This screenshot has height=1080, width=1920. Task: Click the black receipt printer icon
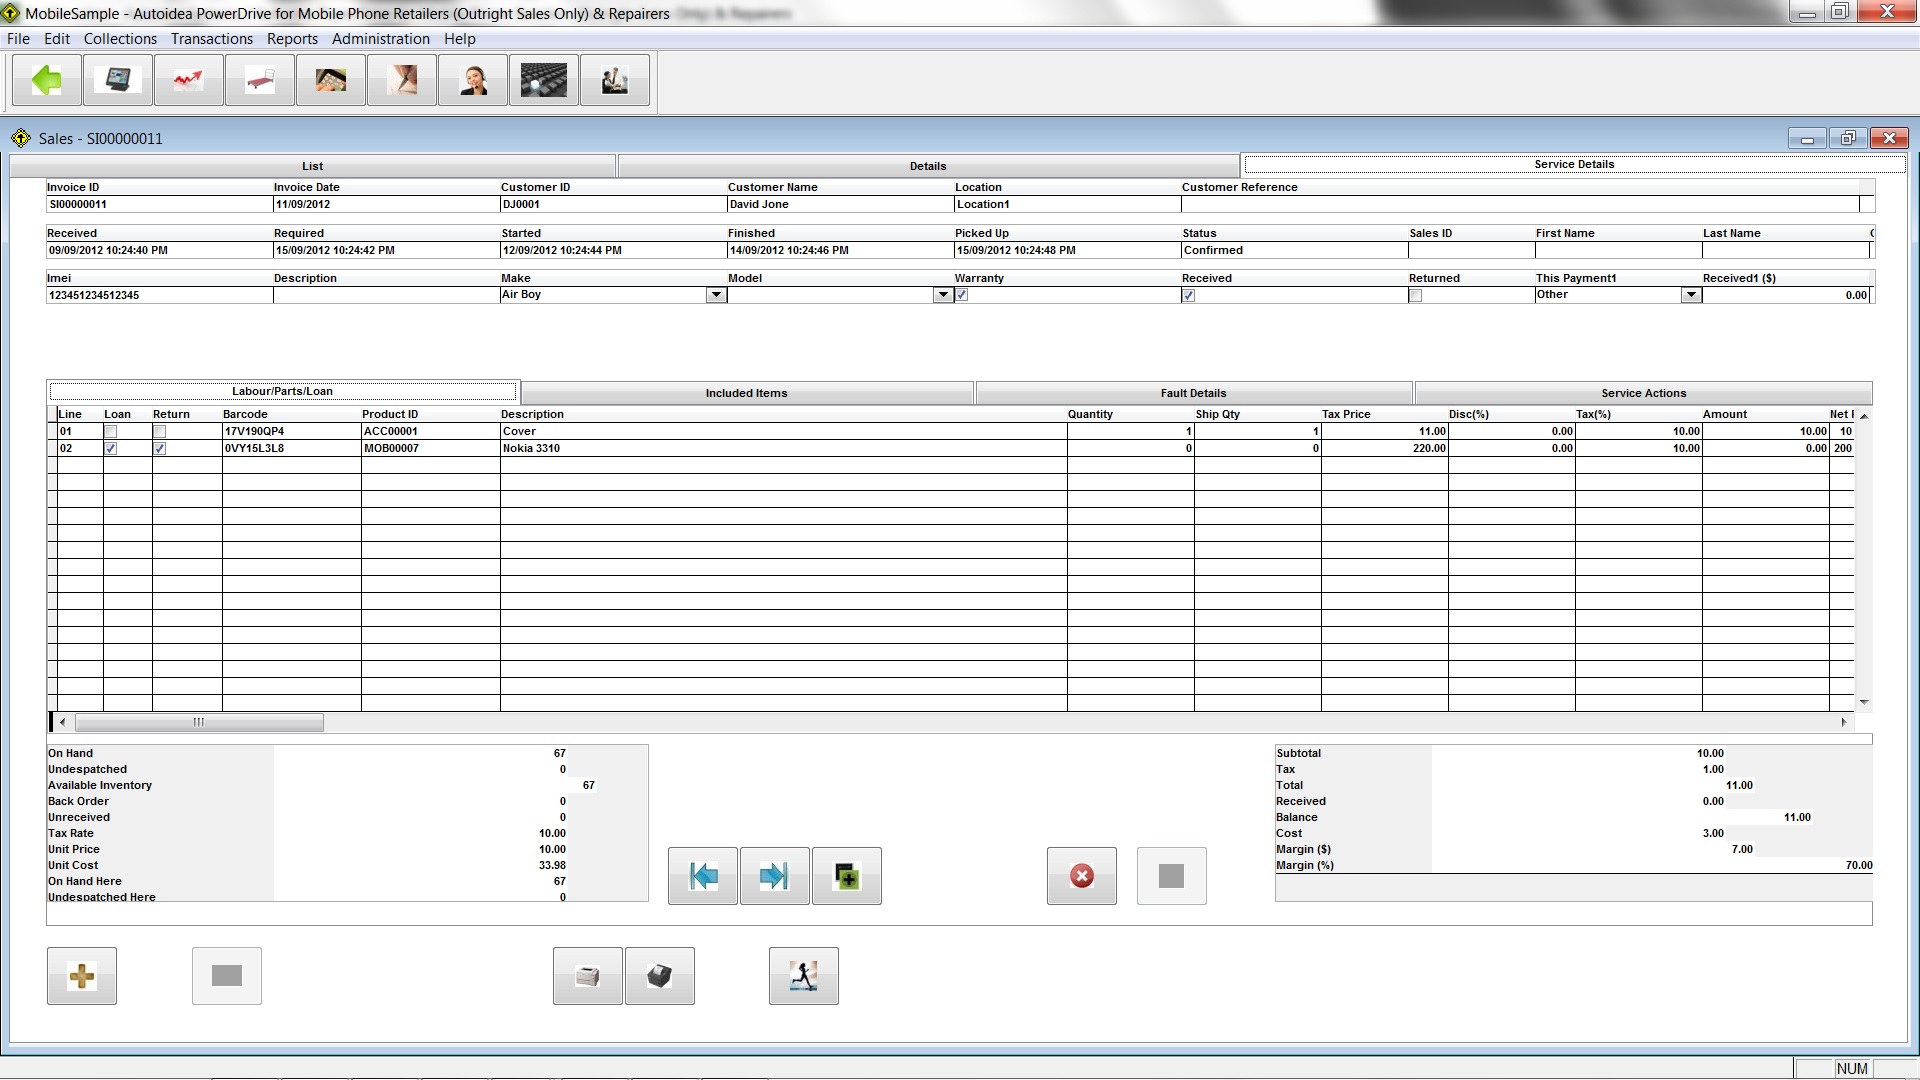[x=659, y=976]
